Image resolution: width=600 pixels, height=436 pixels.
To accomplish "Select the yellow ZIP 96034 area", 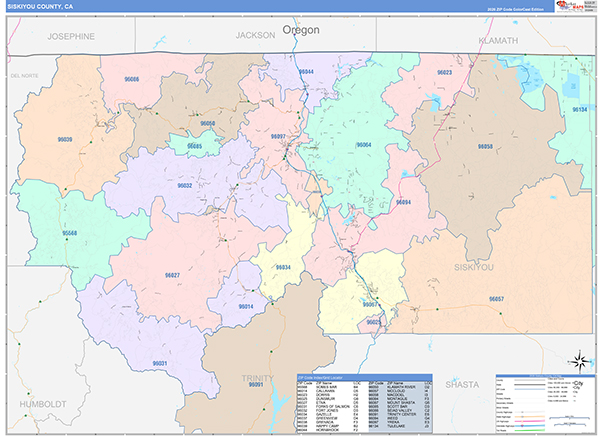I will pos(283,267).
